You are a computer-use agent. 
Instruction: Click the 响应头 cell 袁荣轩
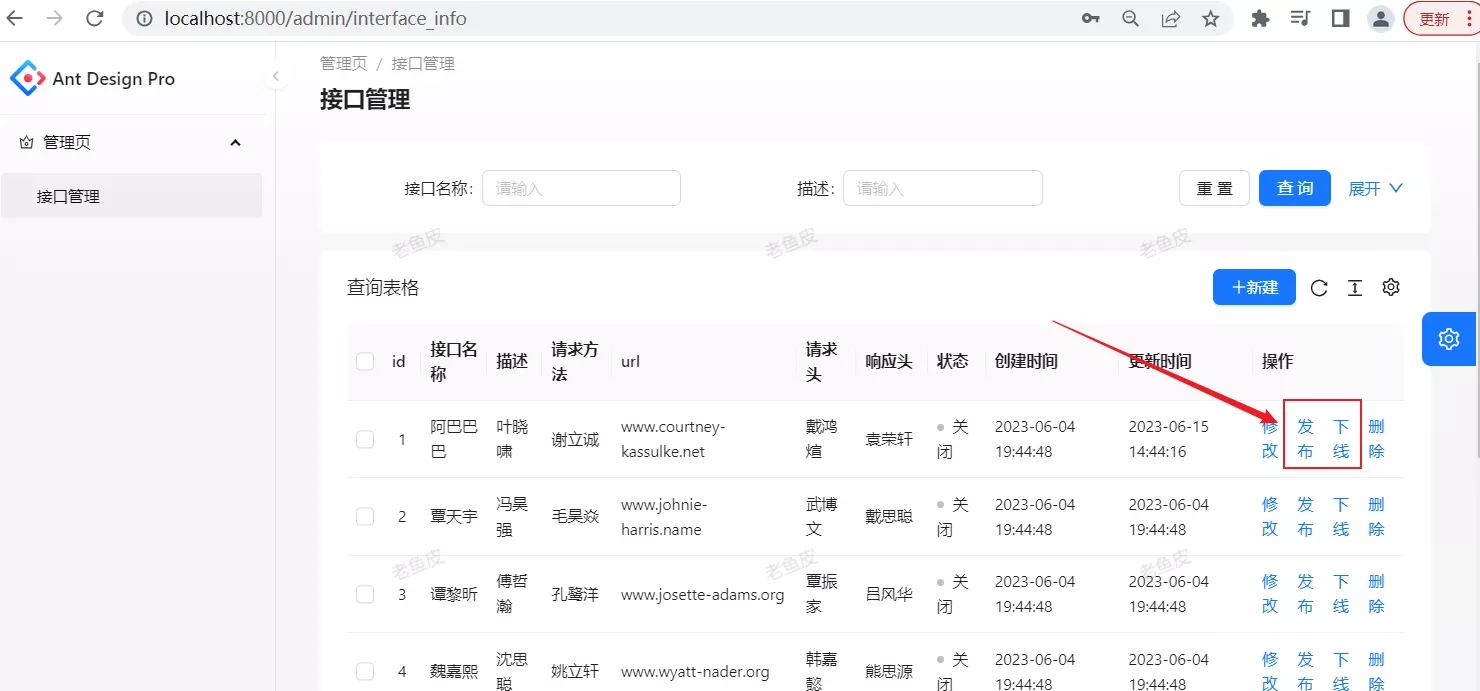point(889,439)
